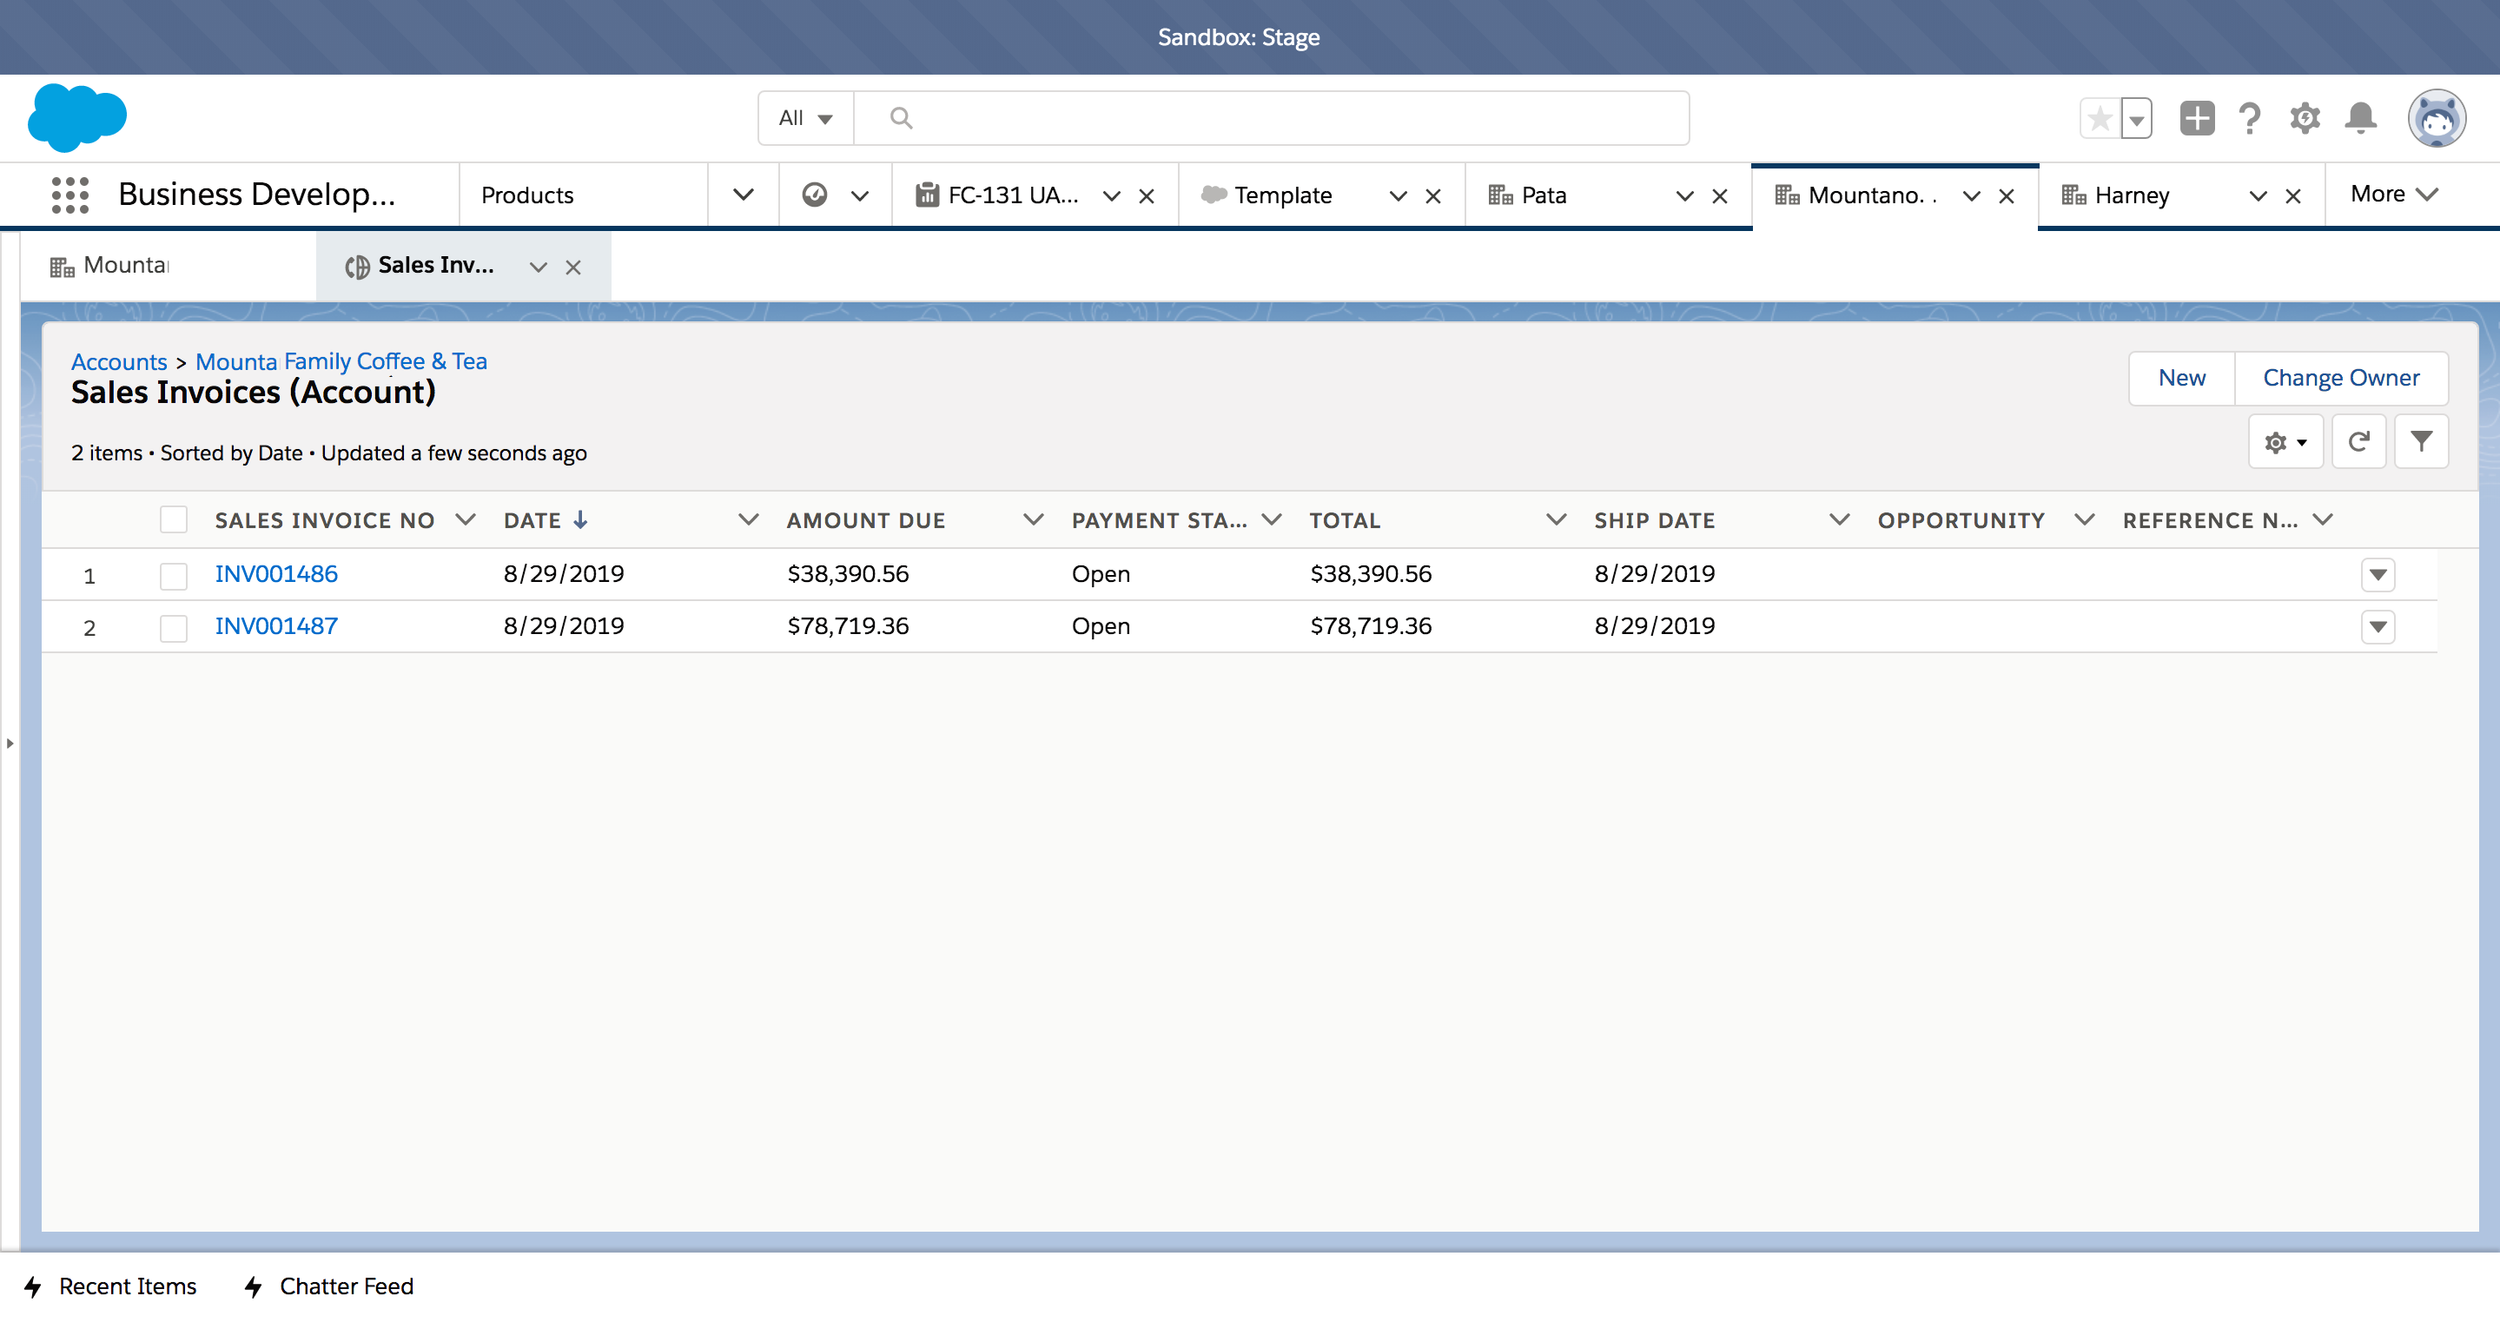Screen dimensions: 2500x1322
Task: Open the App Launcher grid icon
Action: pos(70,195)
